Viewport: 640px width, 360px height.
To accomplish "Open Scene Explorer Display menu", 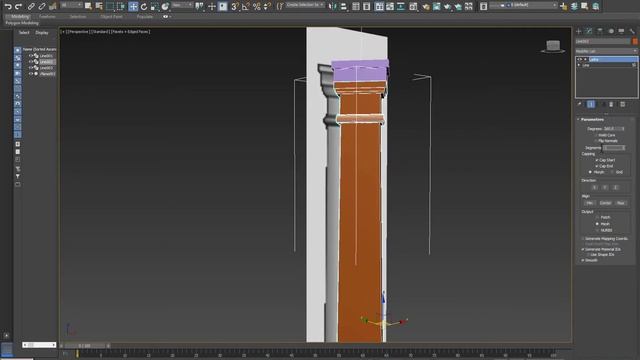I will click(42, 32).
